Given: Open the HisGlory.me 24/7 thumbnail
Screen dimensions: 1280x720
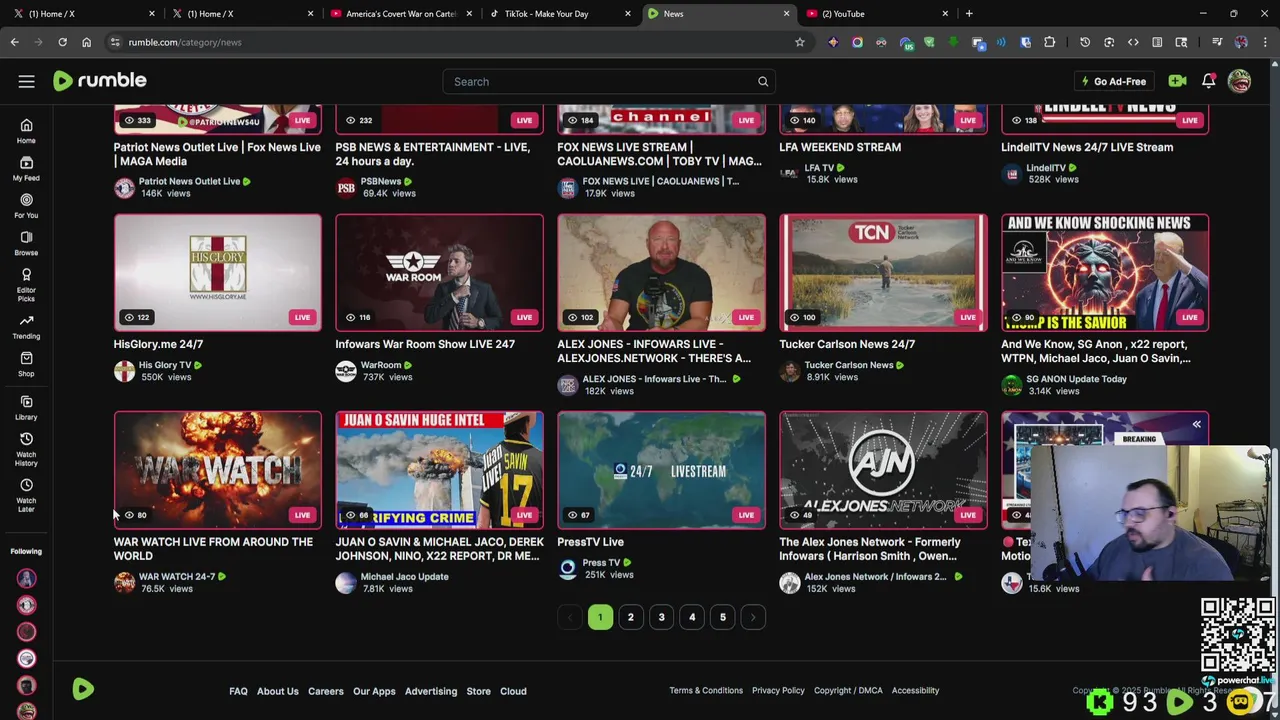Looking at the screenshot, I should [x=218, y=272].
